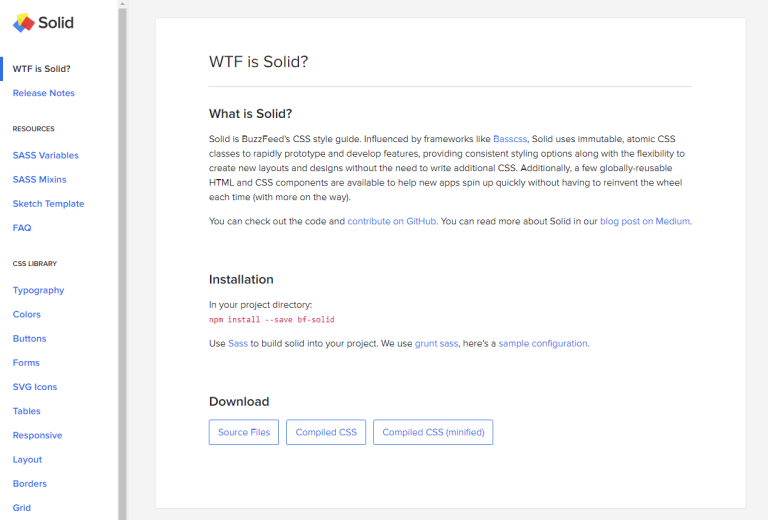View SVG Icons page

click(35, 387)
